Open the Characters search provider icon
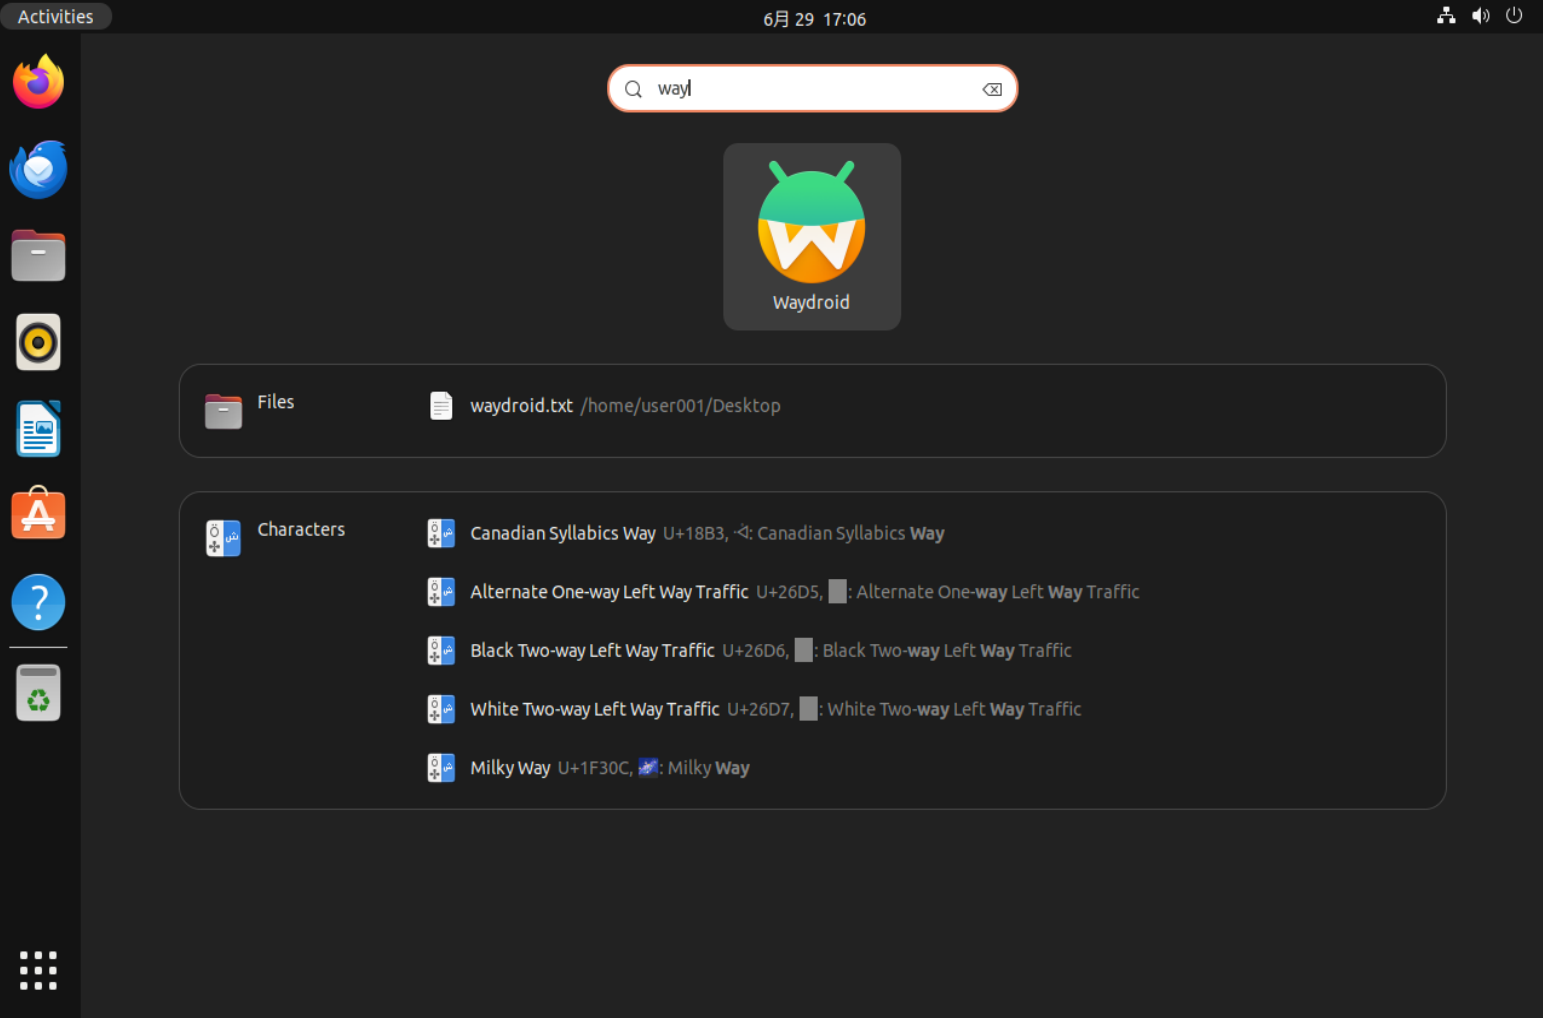Viewport: 1543px width, 1018px height. click(223, 538)
